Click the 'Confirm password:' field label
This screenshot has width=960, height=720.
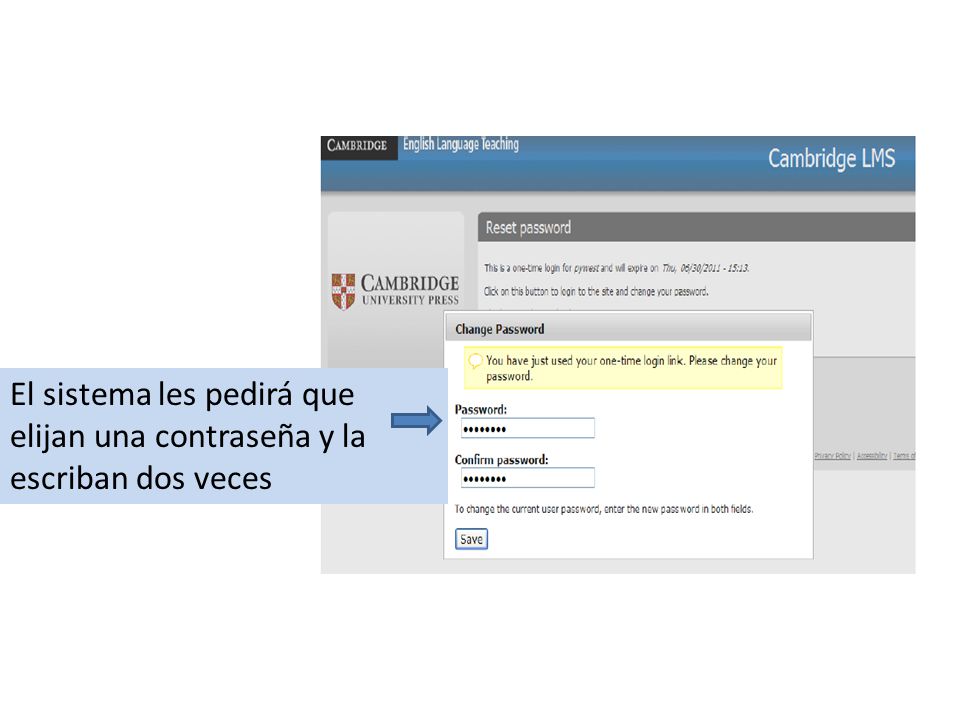(501, 460)
